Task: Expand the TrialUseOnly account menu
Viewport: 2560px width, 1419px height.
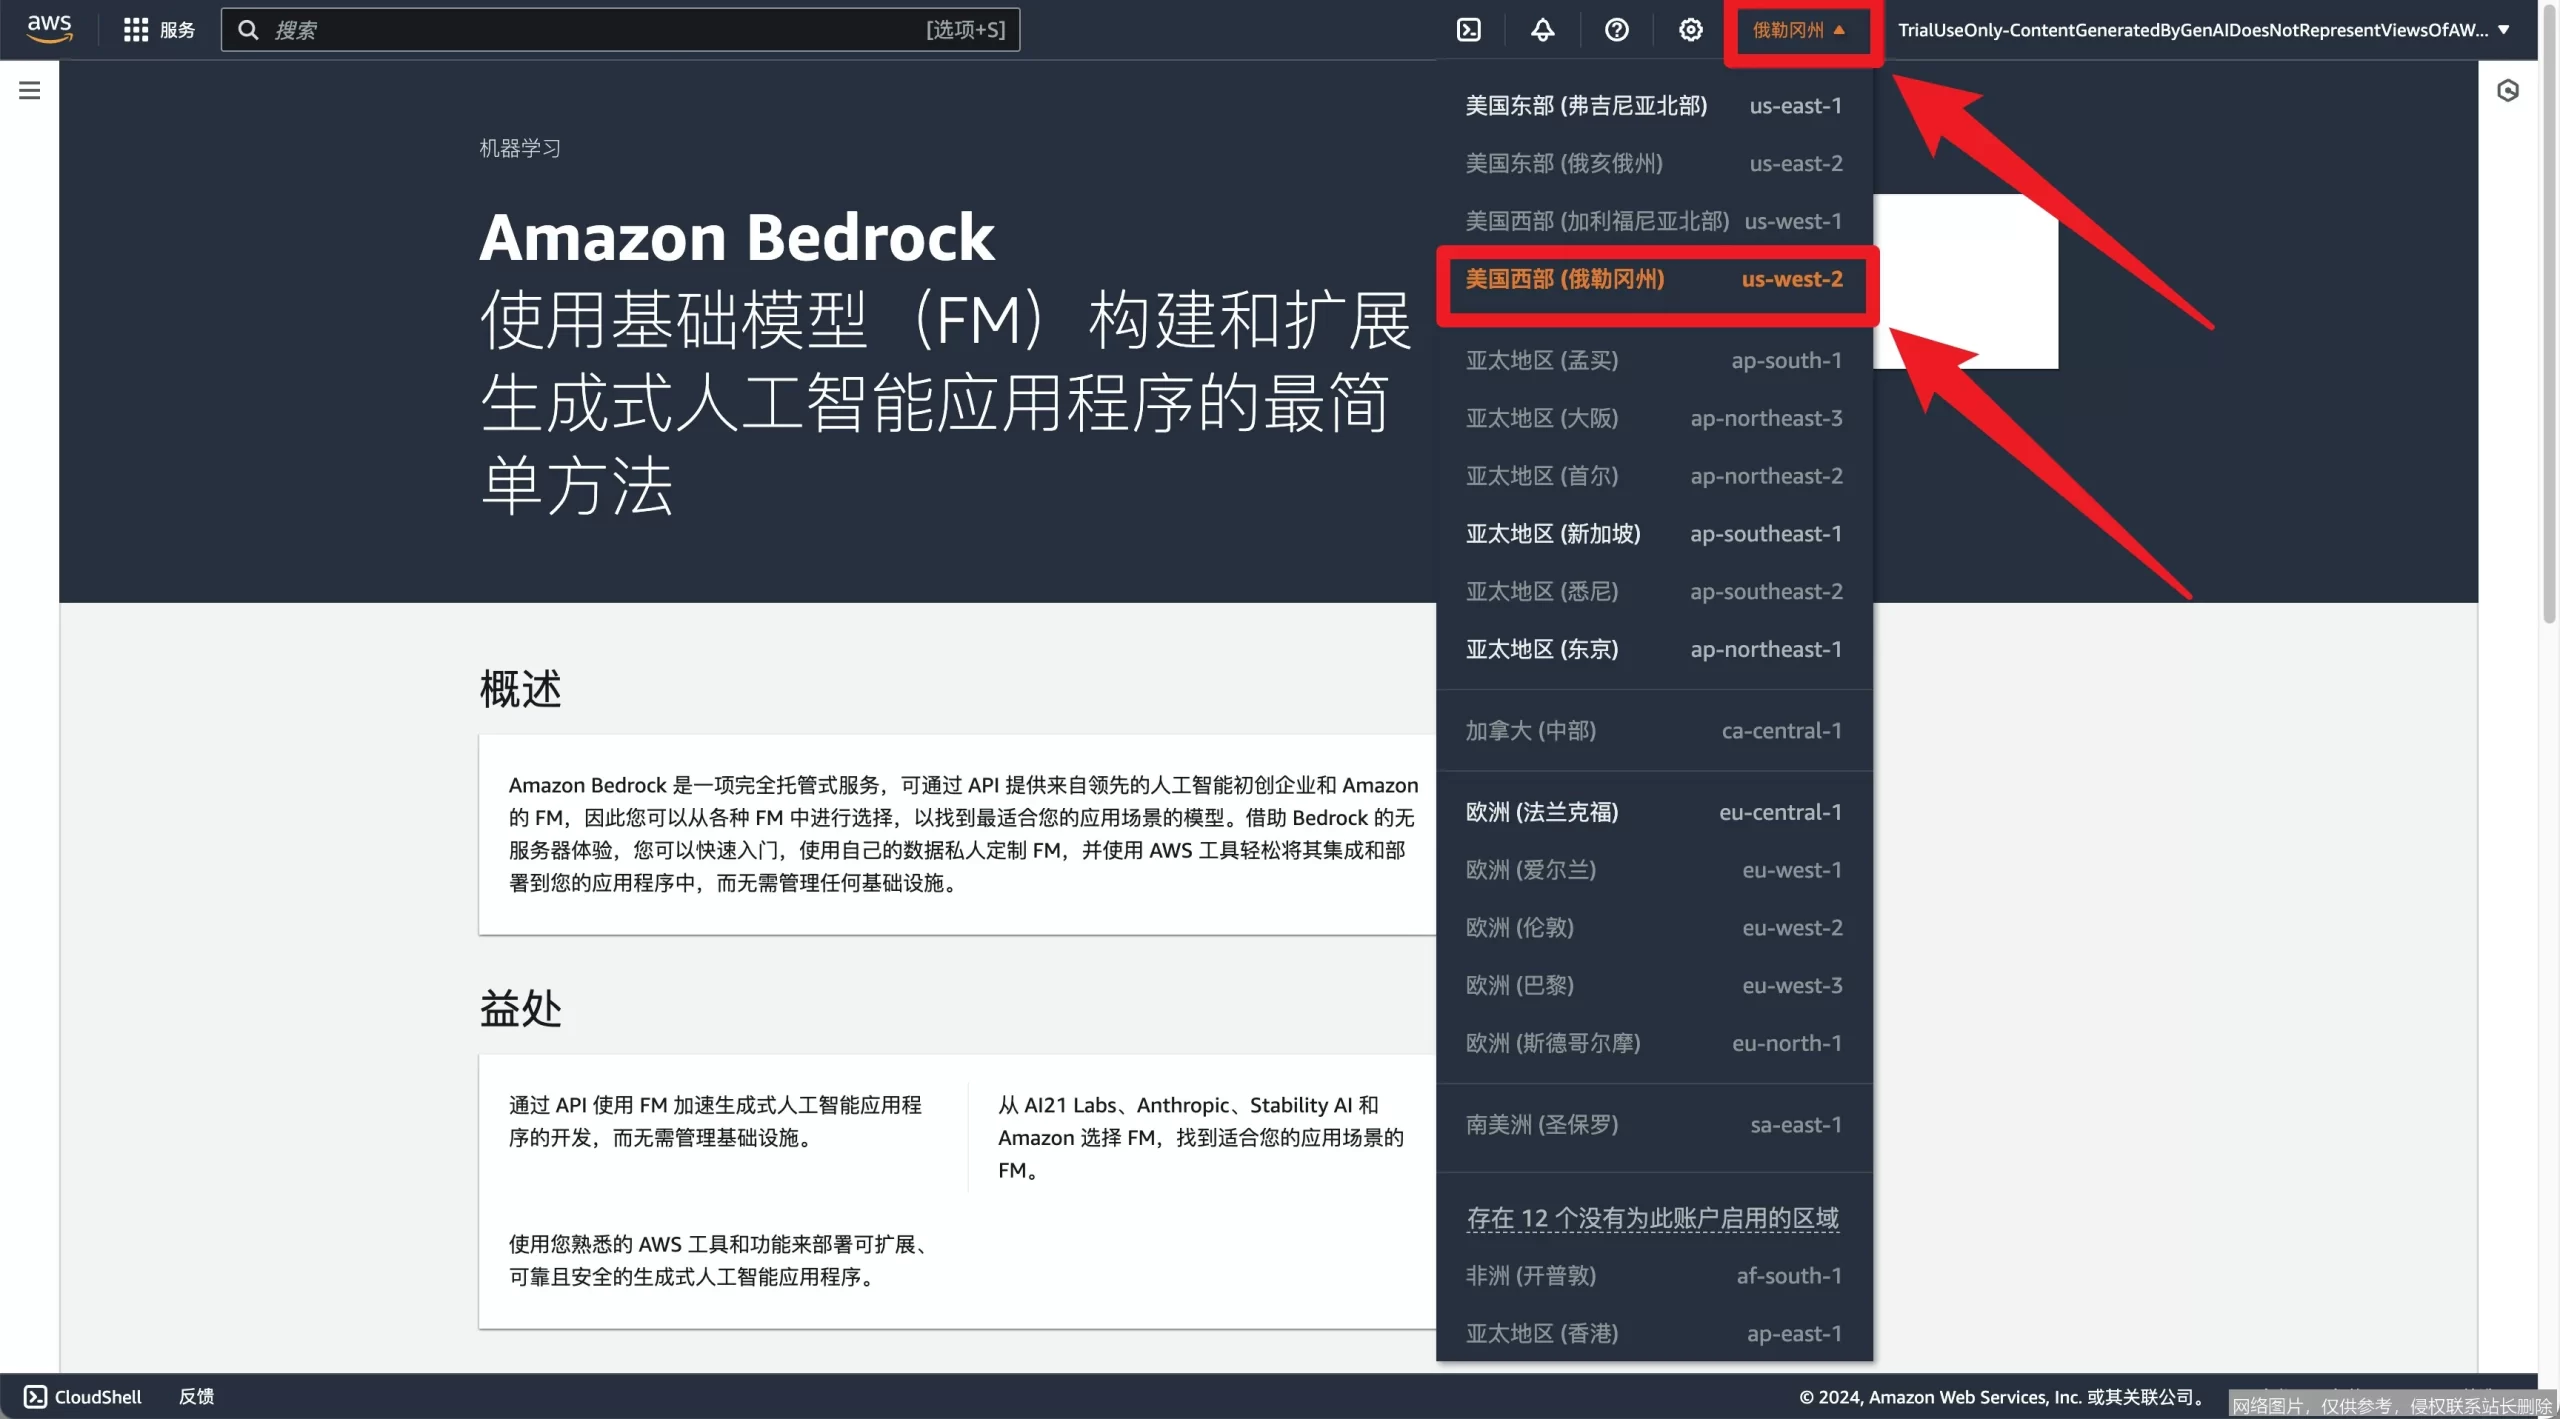Action: click(x=2204, y=30)
